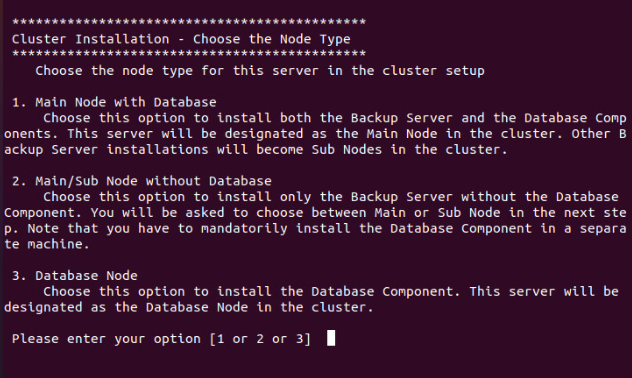Click the line starting 'Component. You will be asked'
The width and height of the screenshot is (632, 378).
[315, 213]
